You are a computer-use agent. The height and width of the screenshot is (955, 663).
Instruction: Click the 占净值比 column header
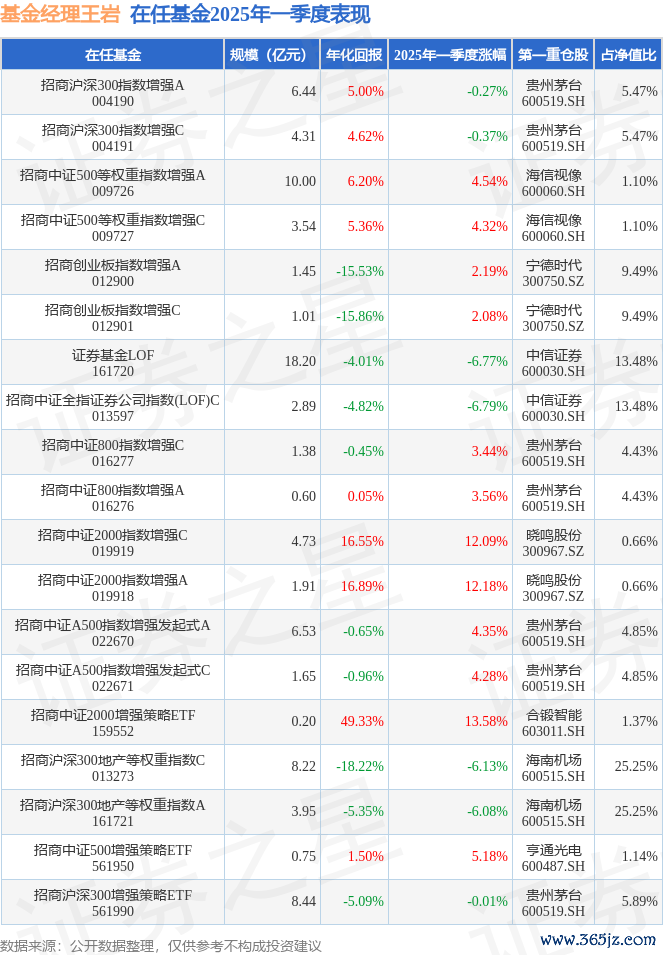[x=629, y=55]
